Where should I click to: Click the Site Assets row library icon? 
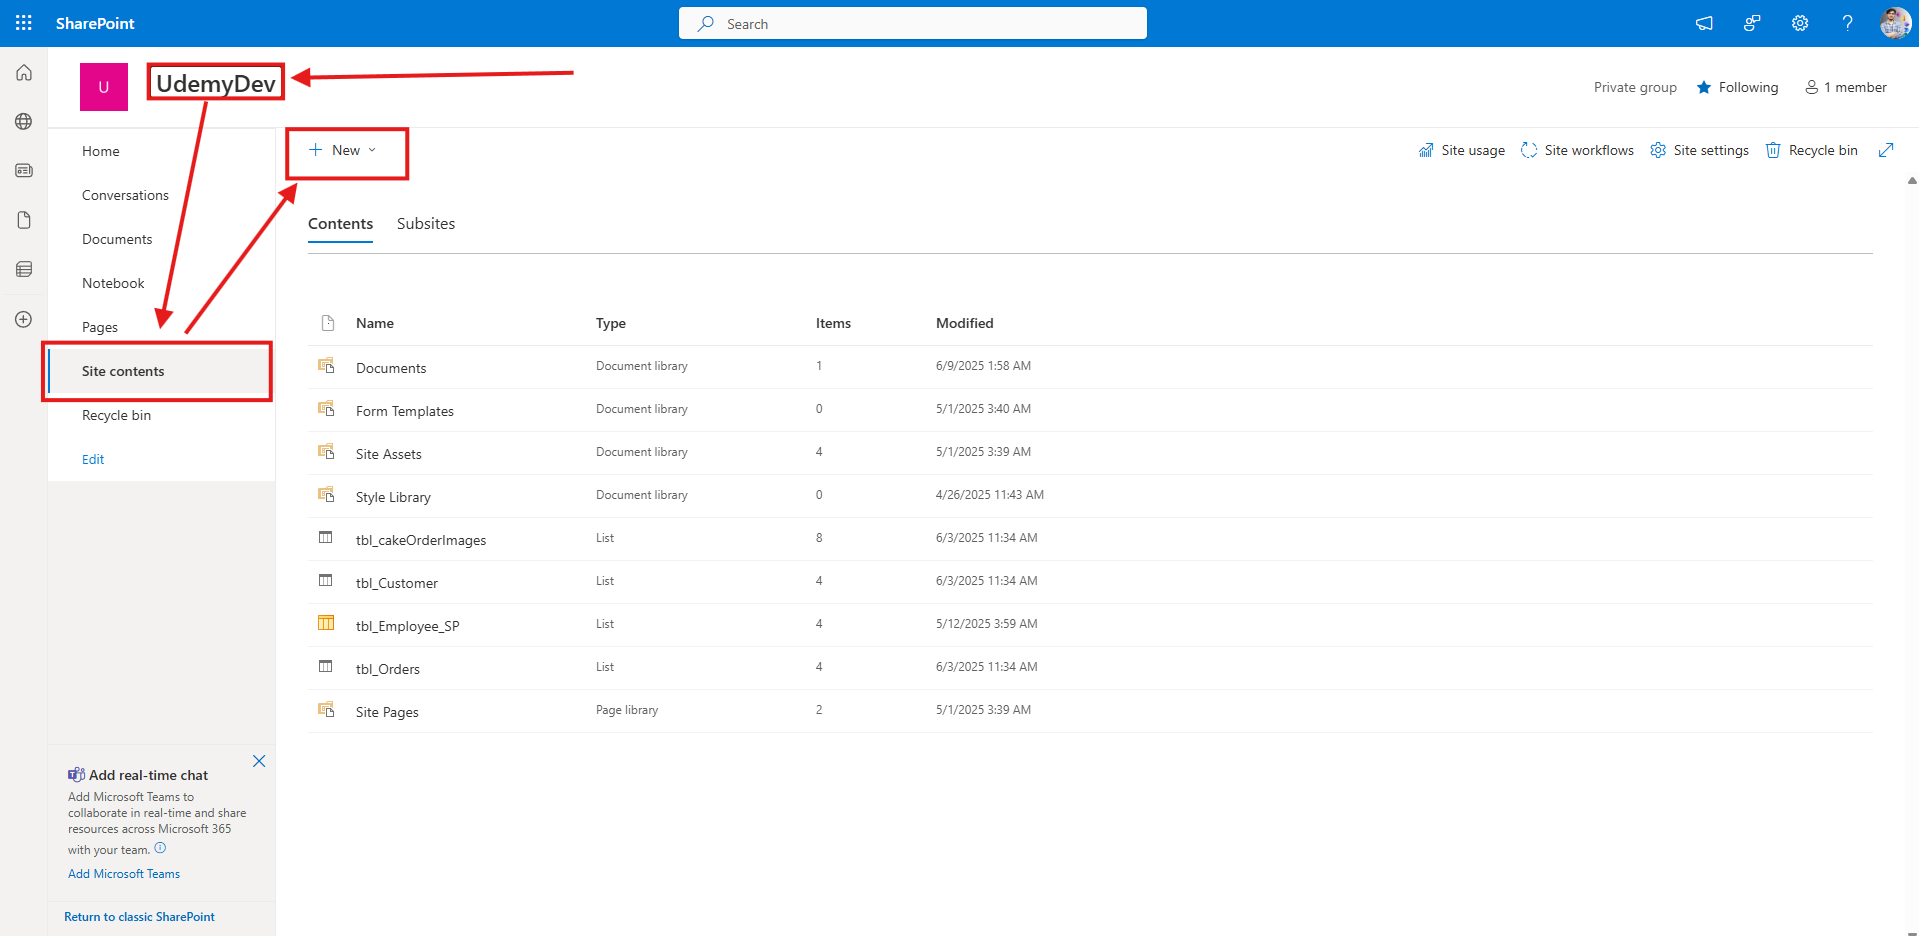(x=326, y=451)
